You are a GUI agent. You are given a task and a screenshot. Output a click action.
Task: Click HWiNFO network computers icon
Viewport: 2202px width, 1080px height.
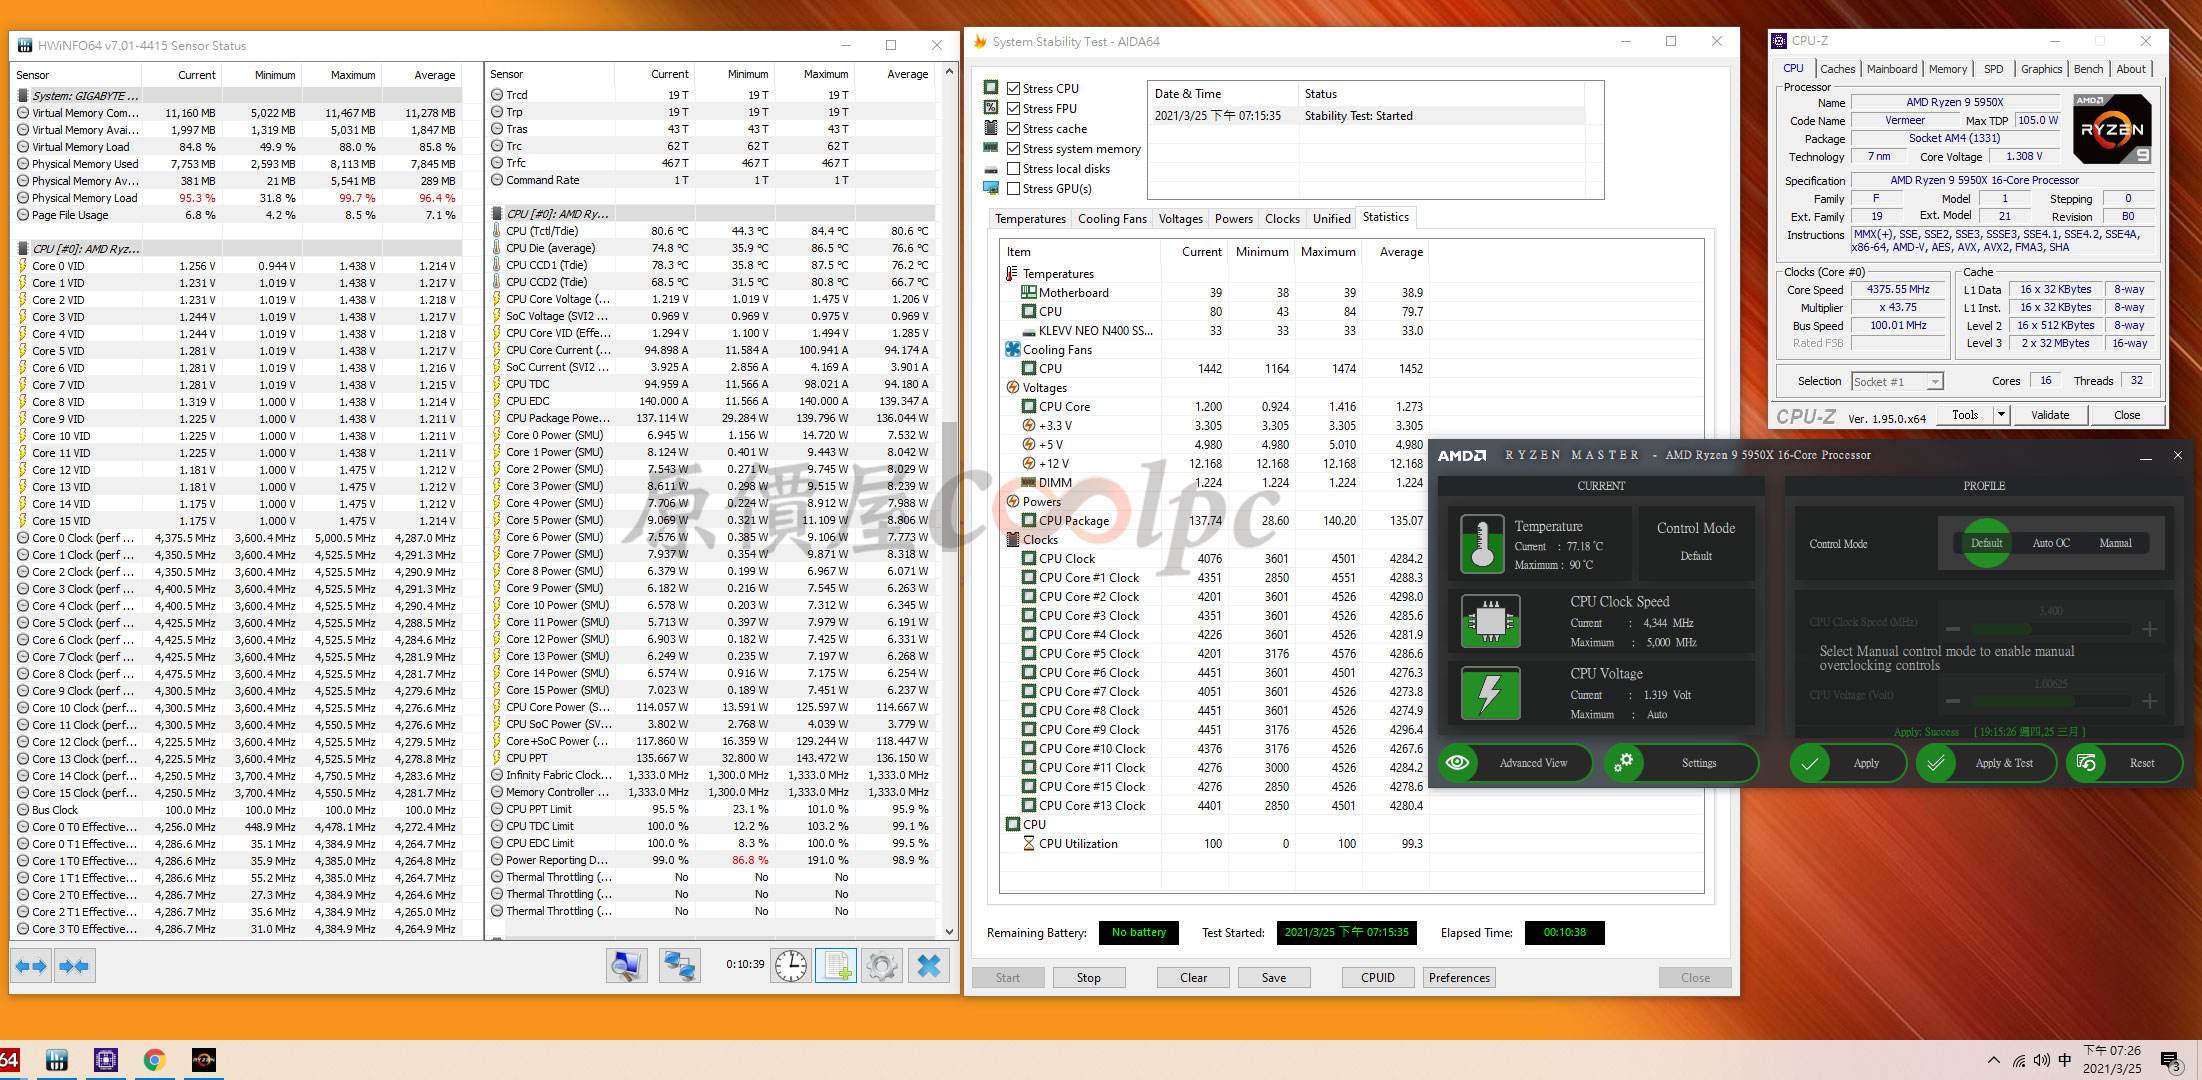(x=679, y=966)
